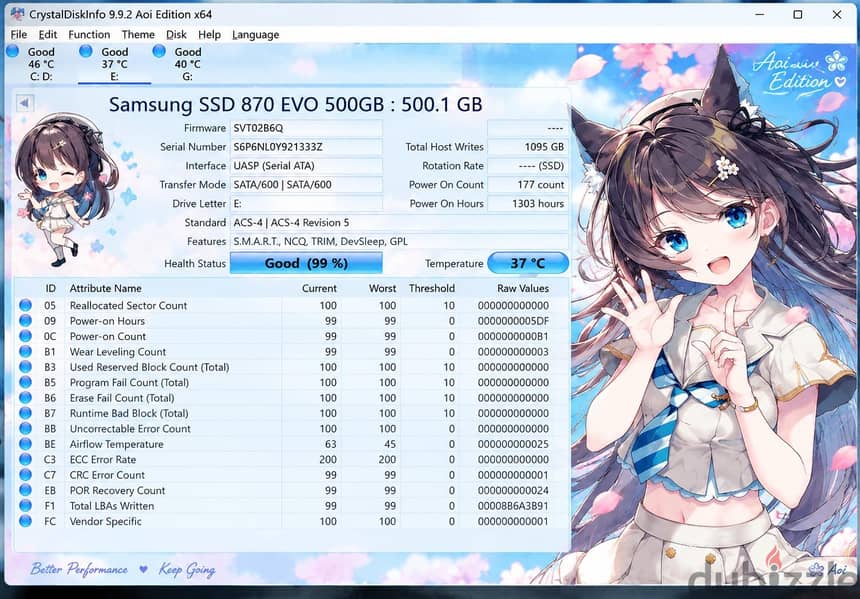
Task: Click the Good status orb above E:
Action: tap(86, 51)
